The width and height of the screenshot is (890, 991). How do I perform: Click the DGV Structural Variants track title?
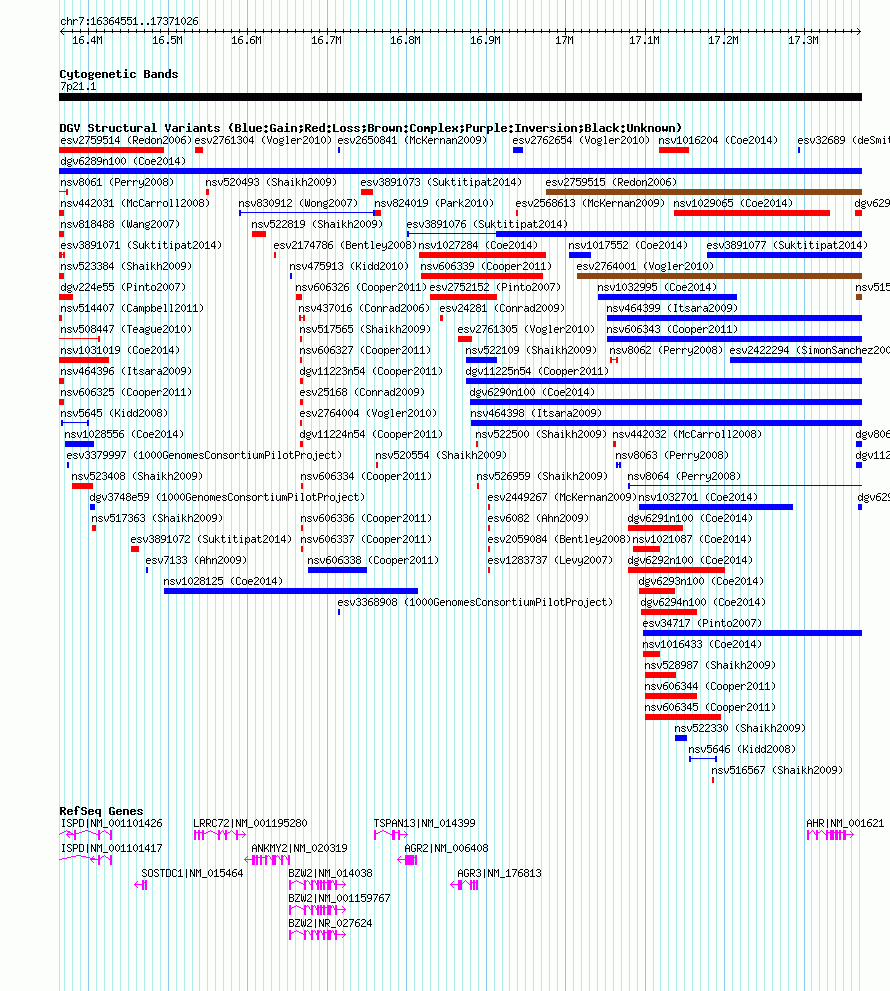tap(370, 128)
